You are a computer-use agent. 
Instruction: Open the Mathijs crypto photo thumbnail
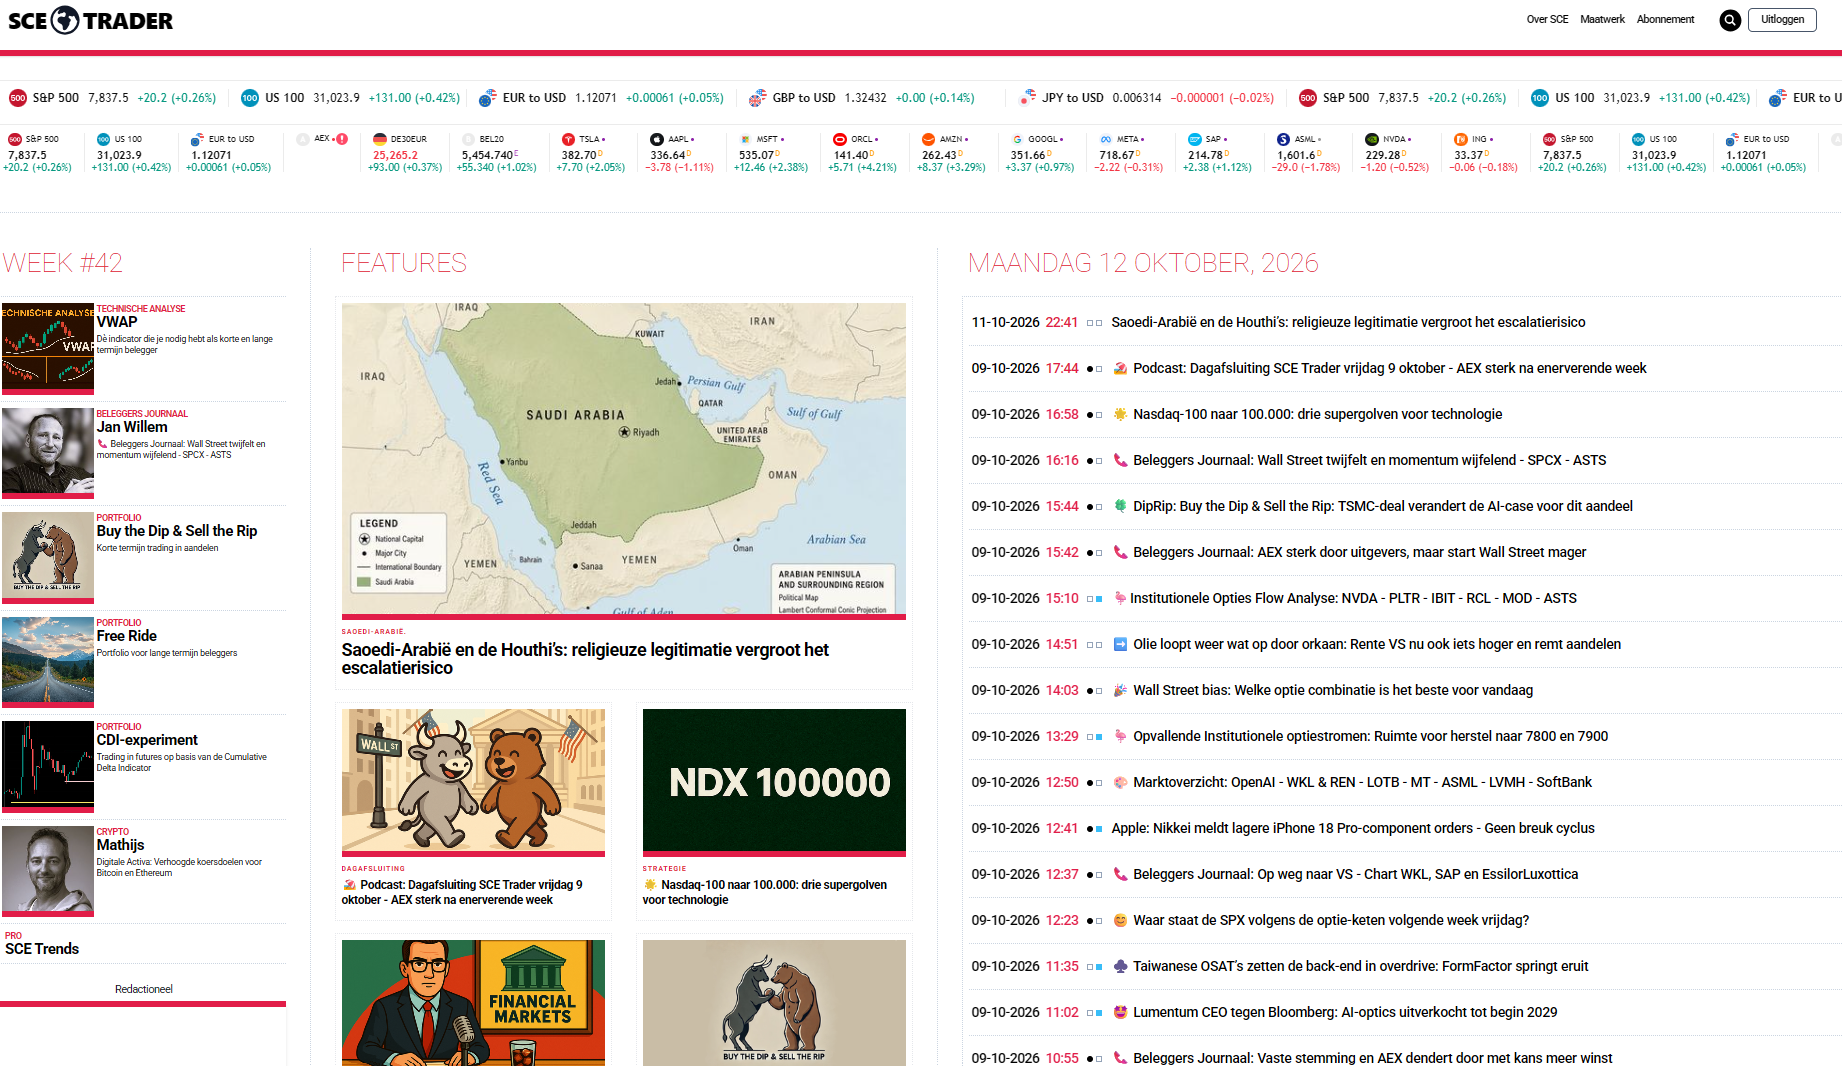coord(48,871)
